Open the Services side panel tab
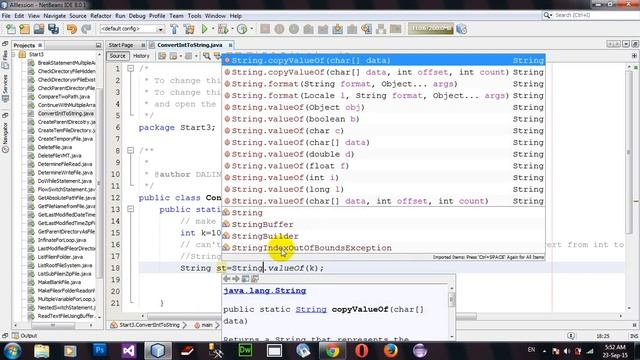Image resolution: width=640 pixels, height=360 pixels. pos(5,89)
